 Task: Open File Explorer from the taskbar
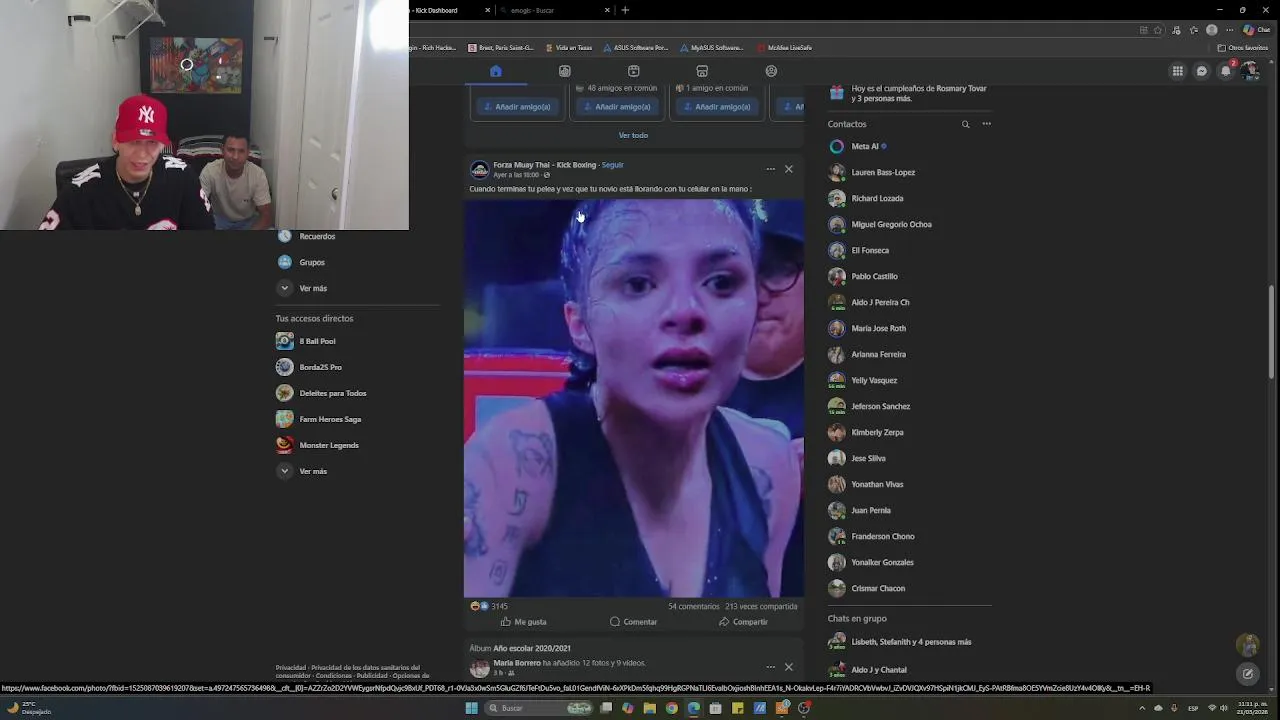650,708
